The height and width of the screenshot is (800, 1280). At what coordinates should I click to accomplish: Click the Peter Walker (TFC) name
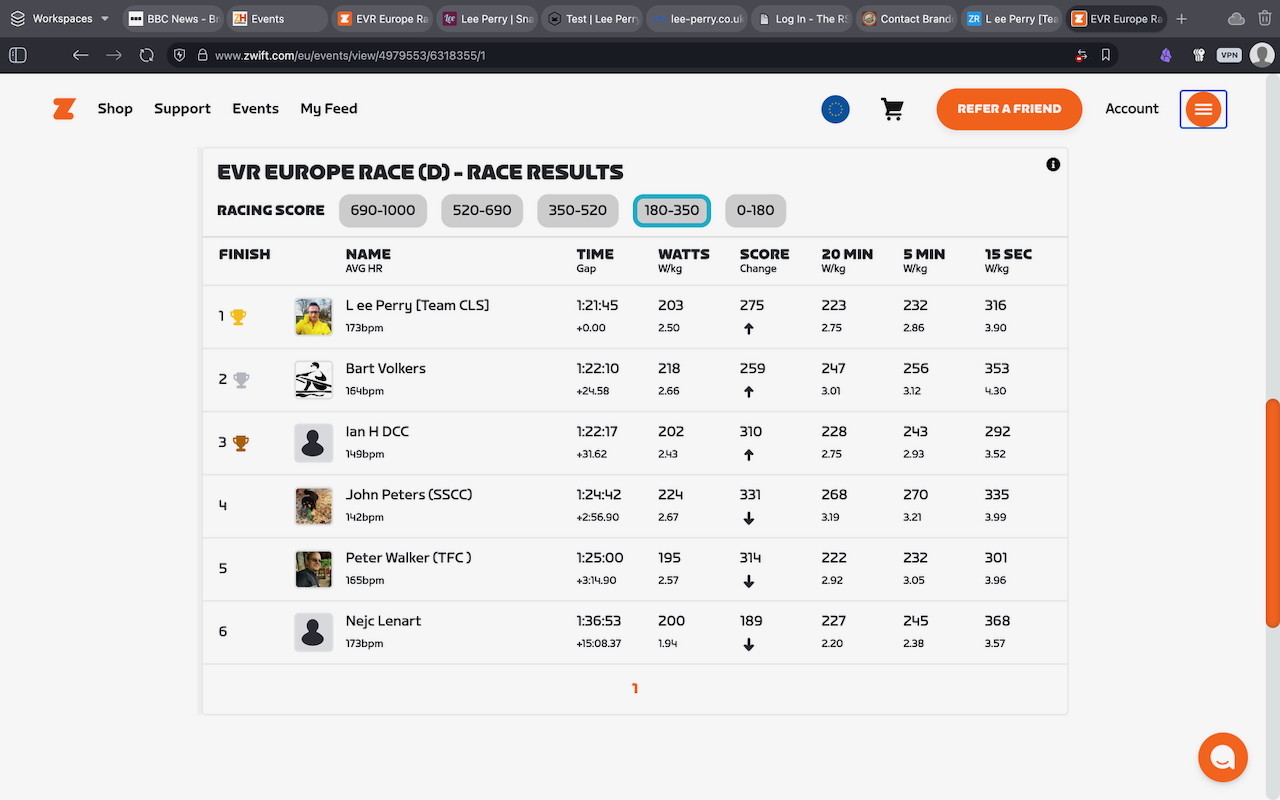tap(409, 558)
